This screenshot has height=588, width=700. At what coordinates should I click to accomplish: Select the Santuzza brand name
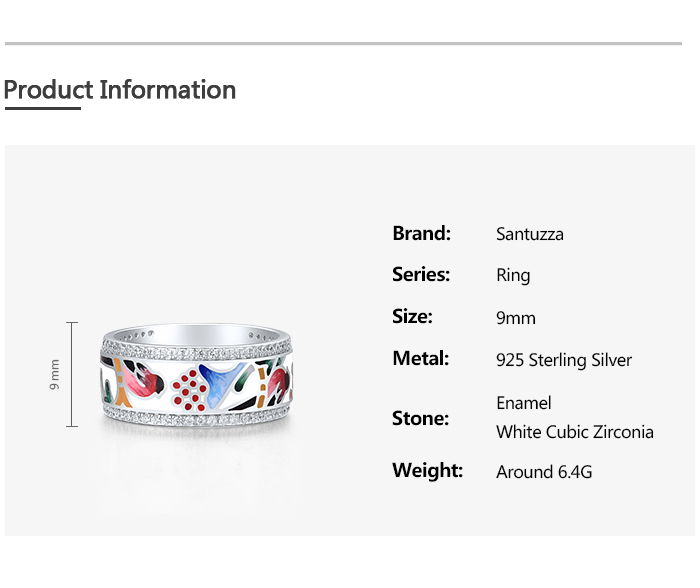(x=530, y=234)
